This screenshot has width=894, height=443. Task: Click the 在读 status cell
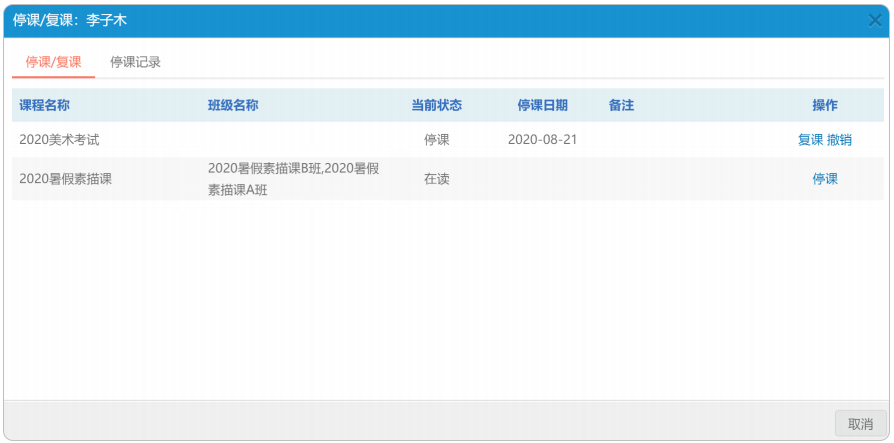(436, 179)
